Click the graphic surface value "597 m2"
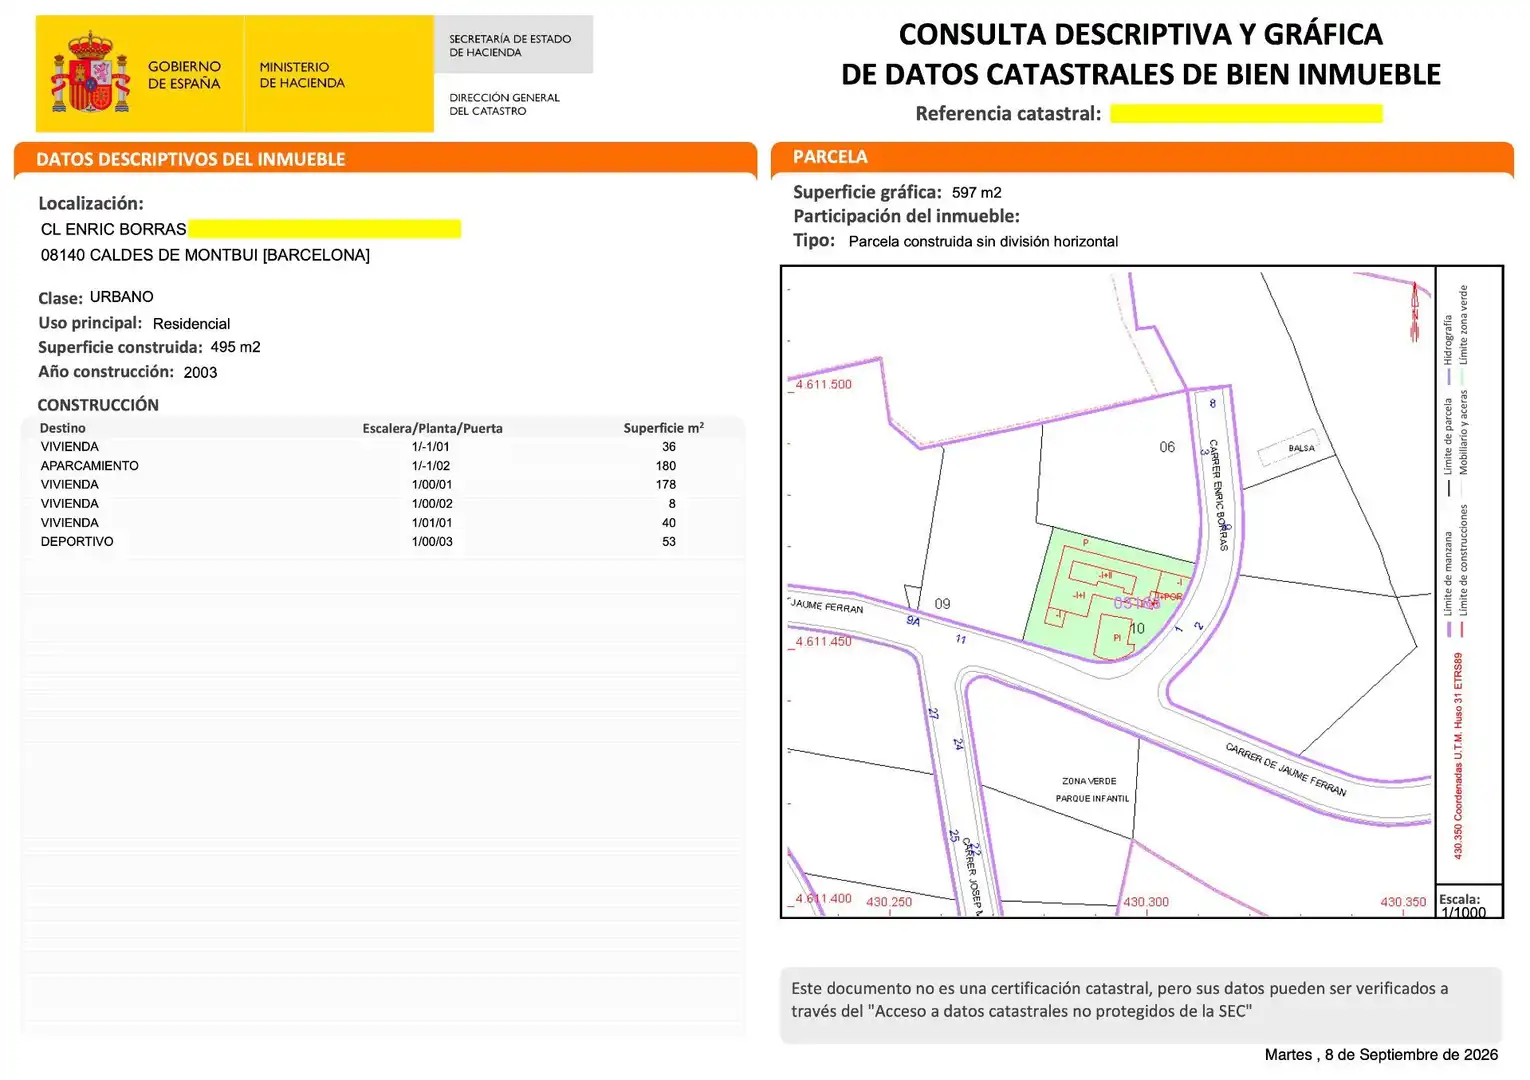Image resolution: width=1530 pixels, height=1080 pixels. (x=976, y=193)
